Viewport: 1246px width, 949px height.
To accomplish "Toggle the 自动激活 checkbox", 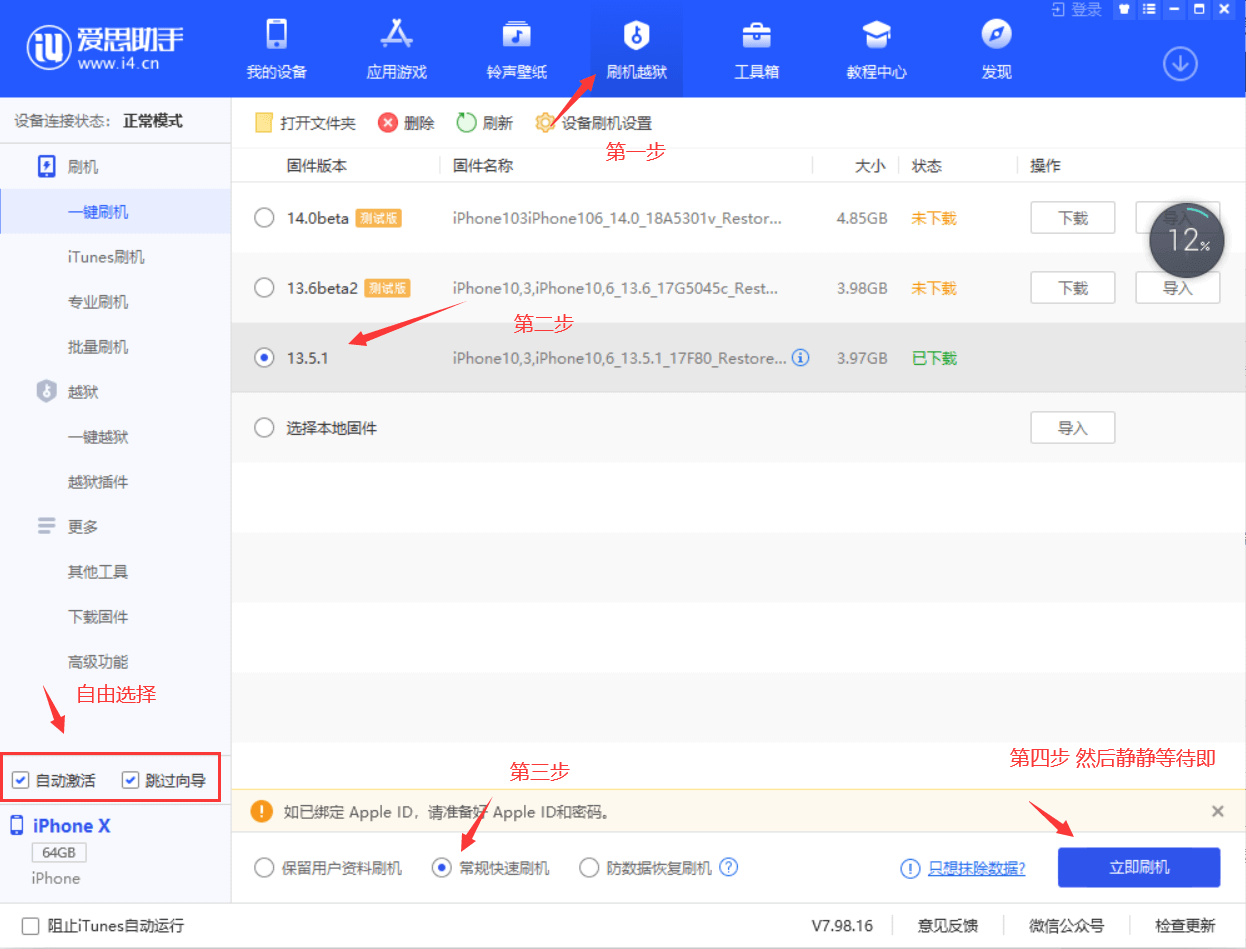I will tap(21, 780).
